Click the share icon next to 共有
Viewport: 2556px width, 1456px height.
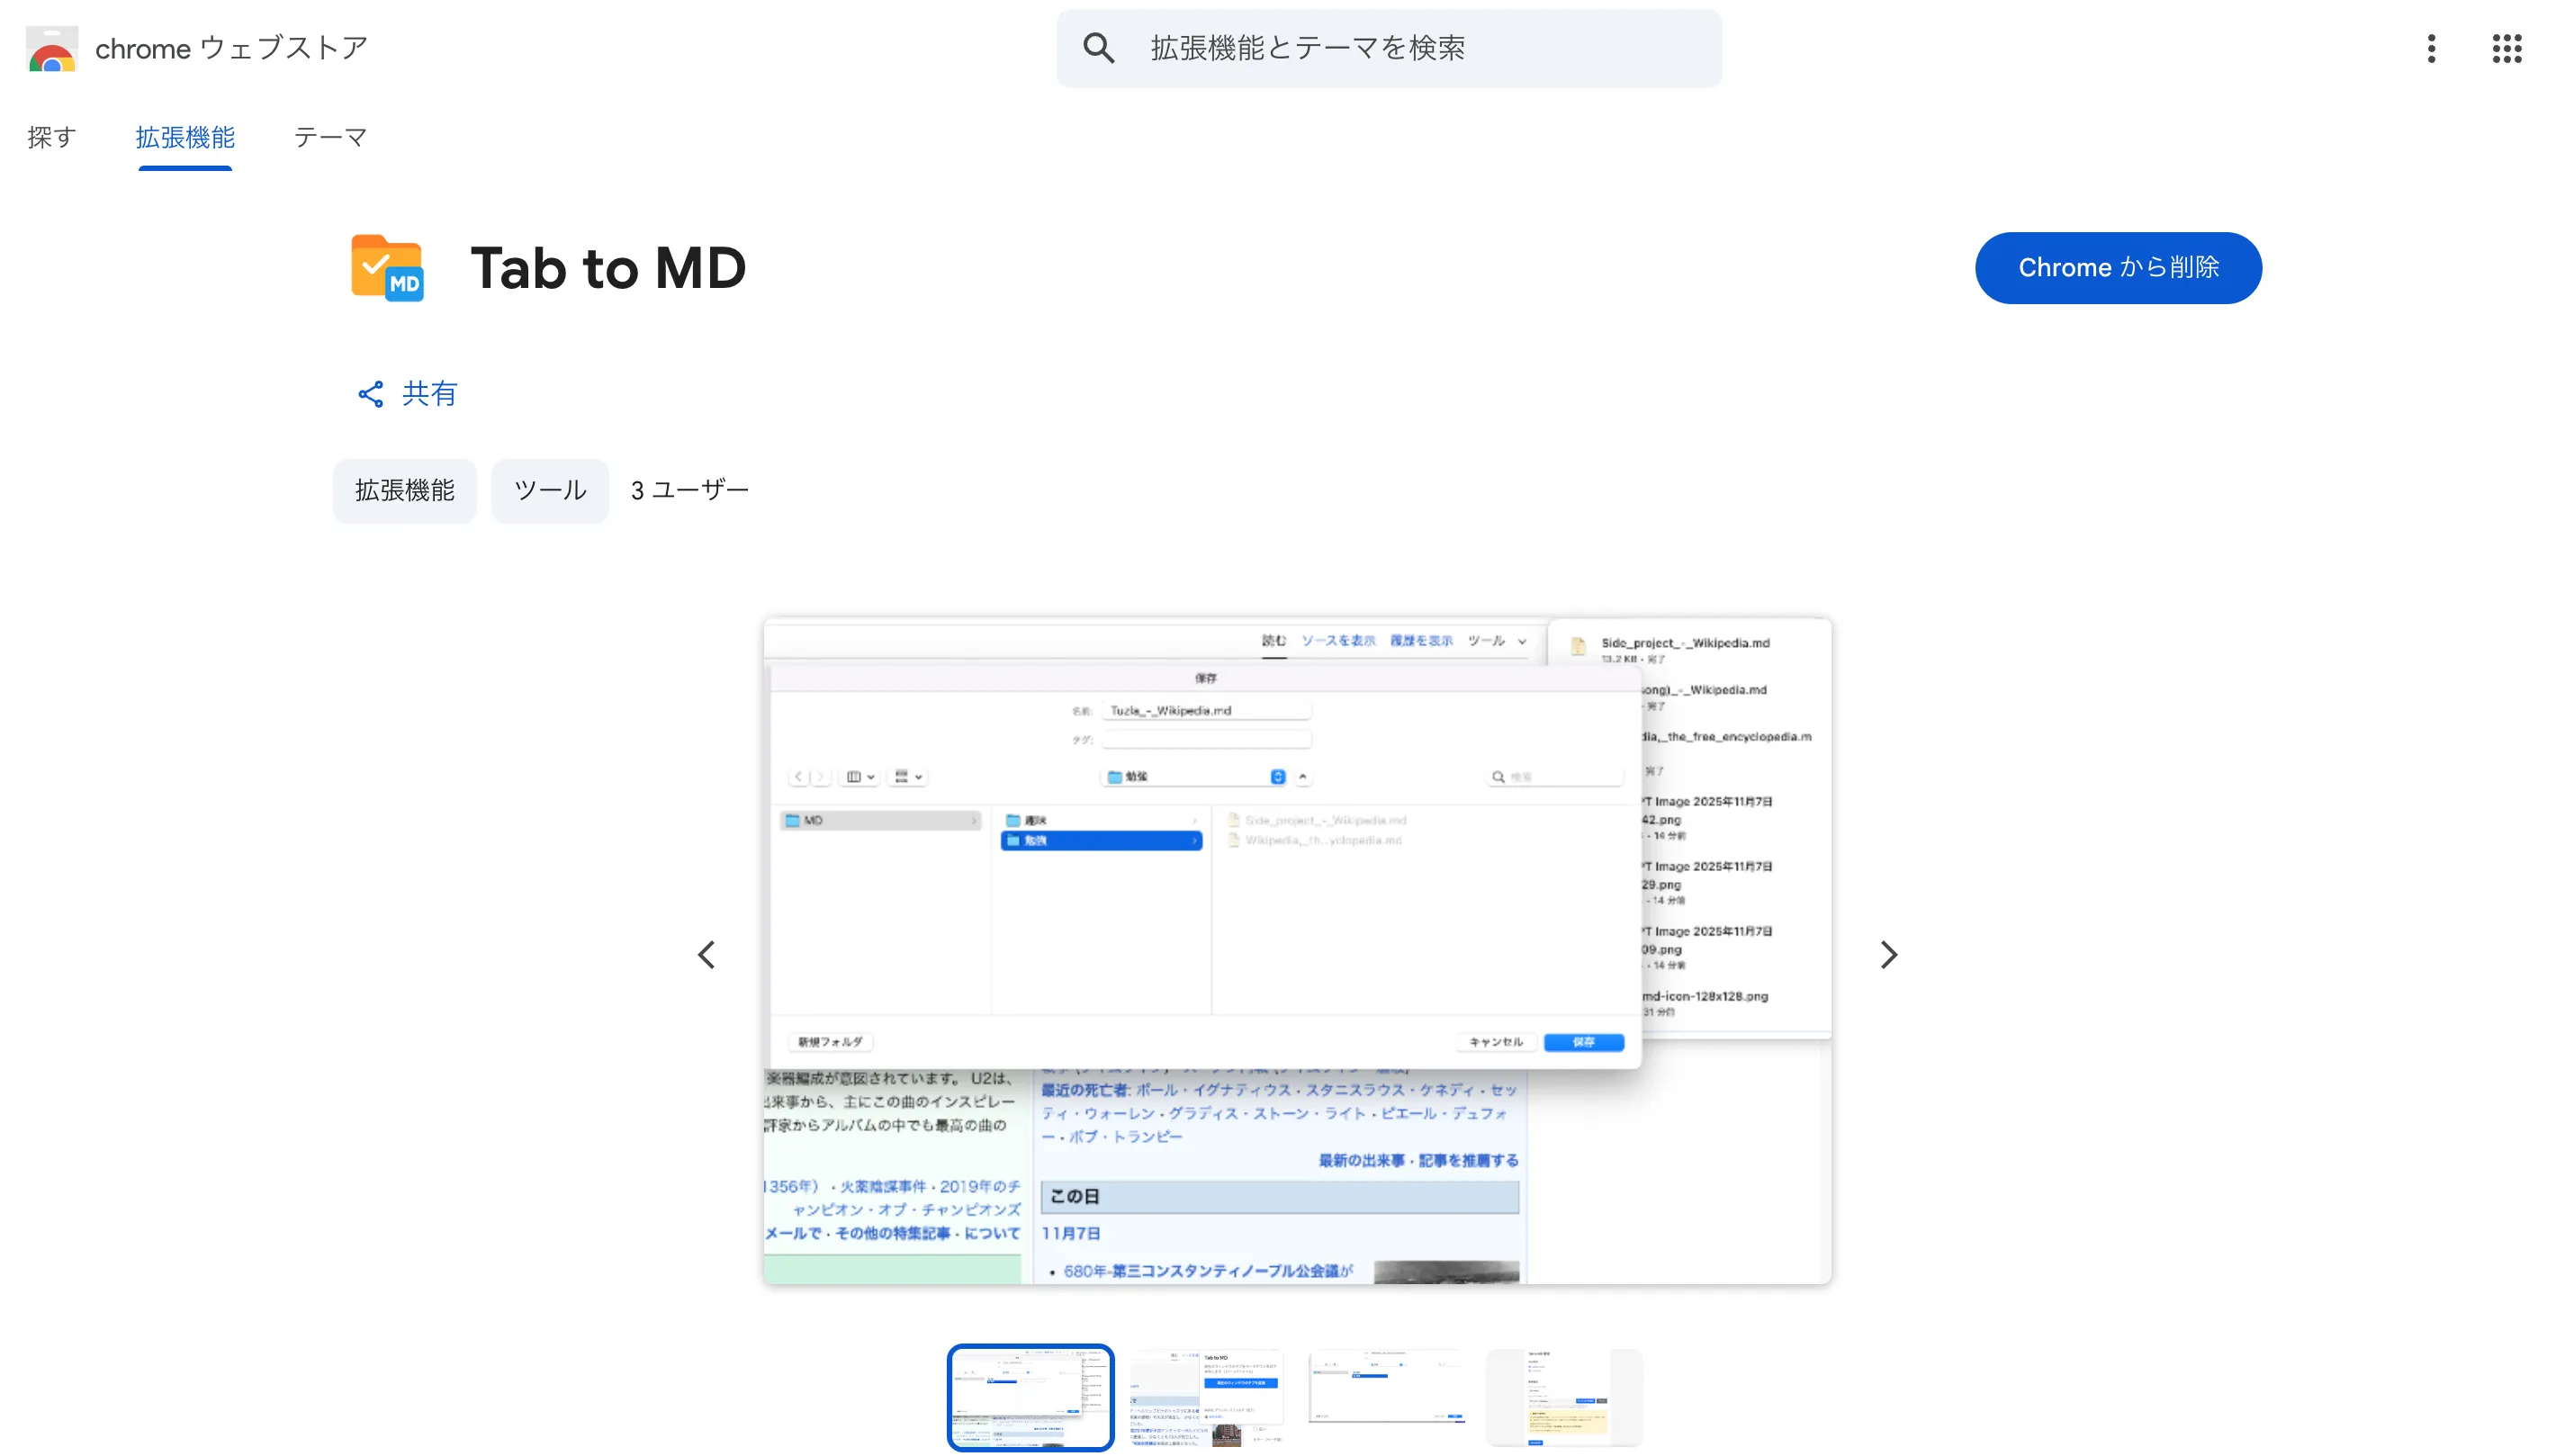click(370, 394)
